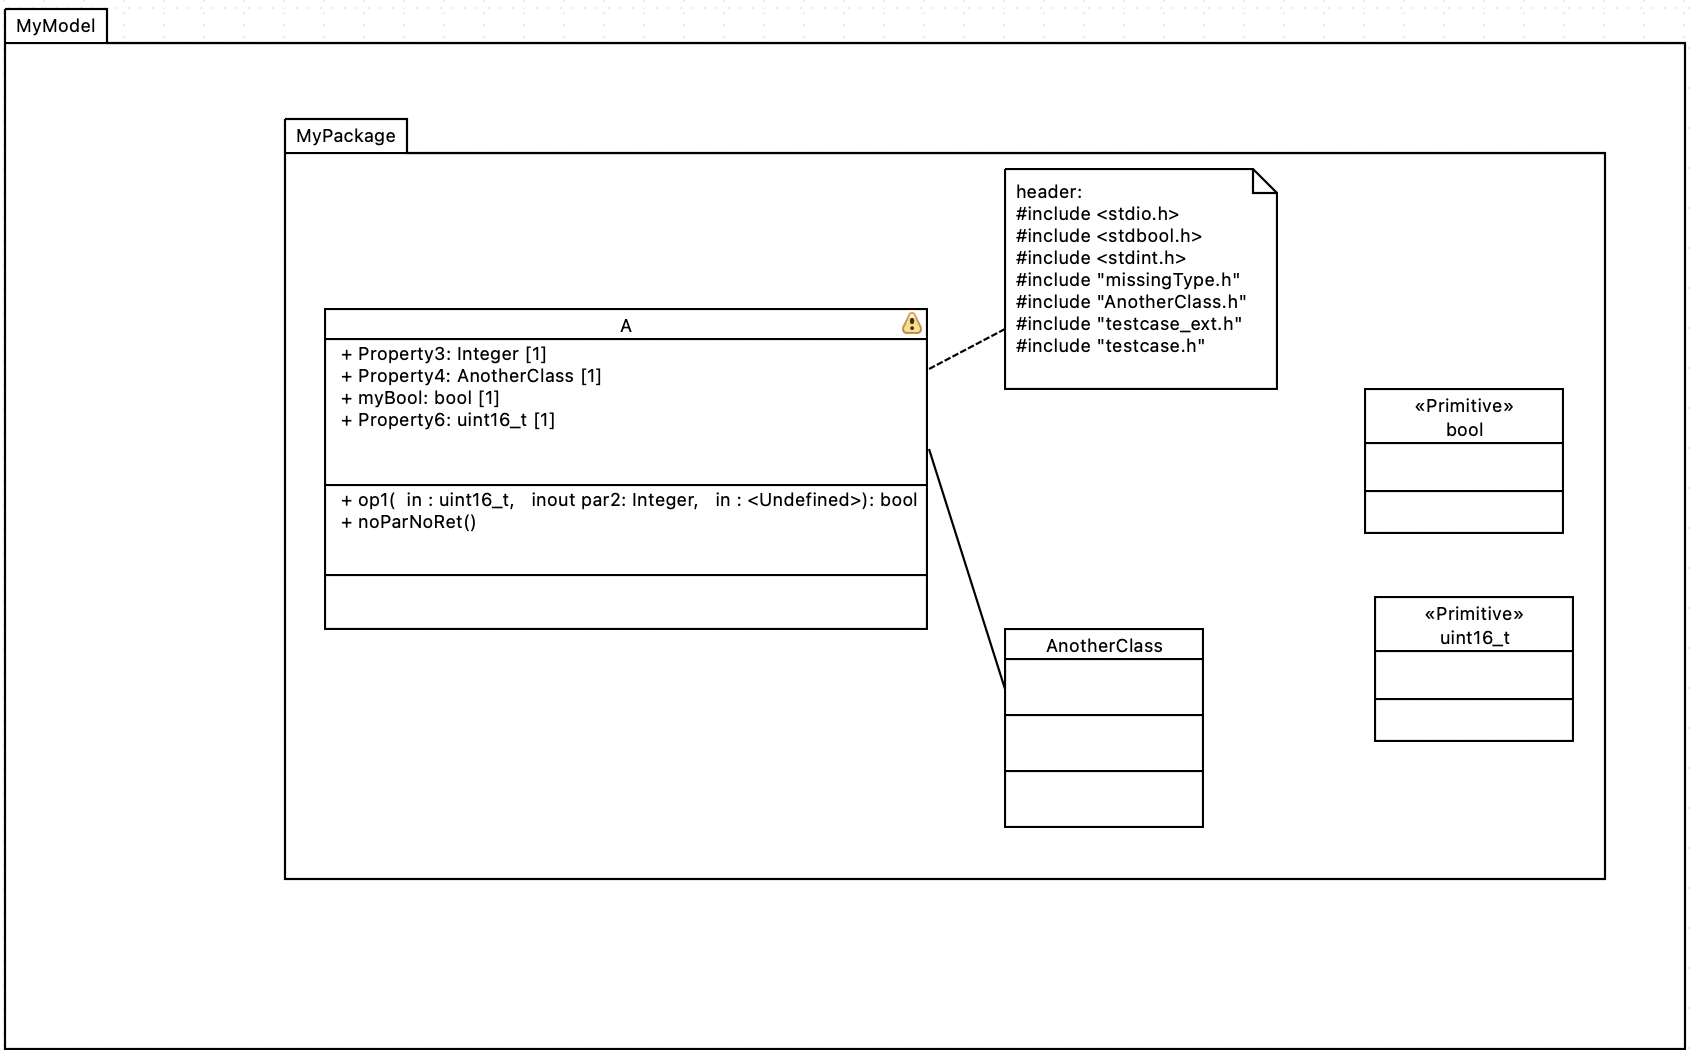Select the class A name header

click(x=625, y=325)
